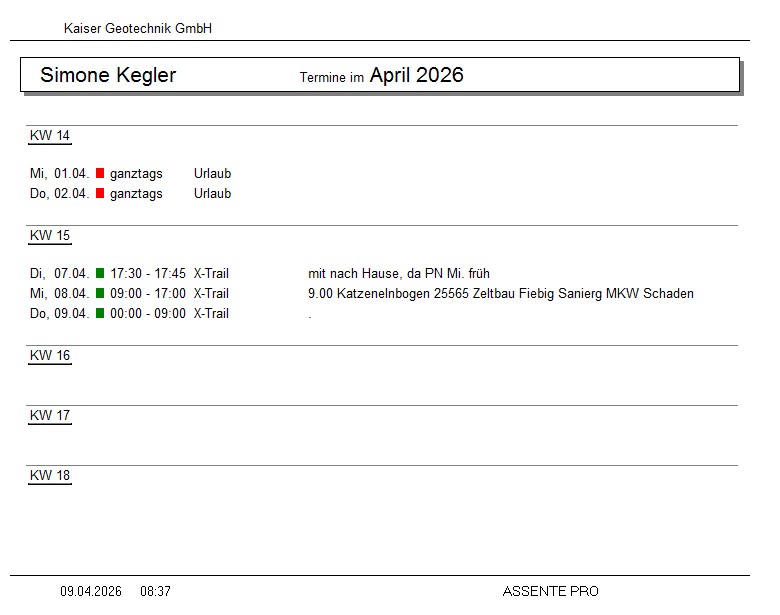Click the red marker for Mi, 01.04.
The height and width of the screenshot is (615, 780).
[100, 174]
